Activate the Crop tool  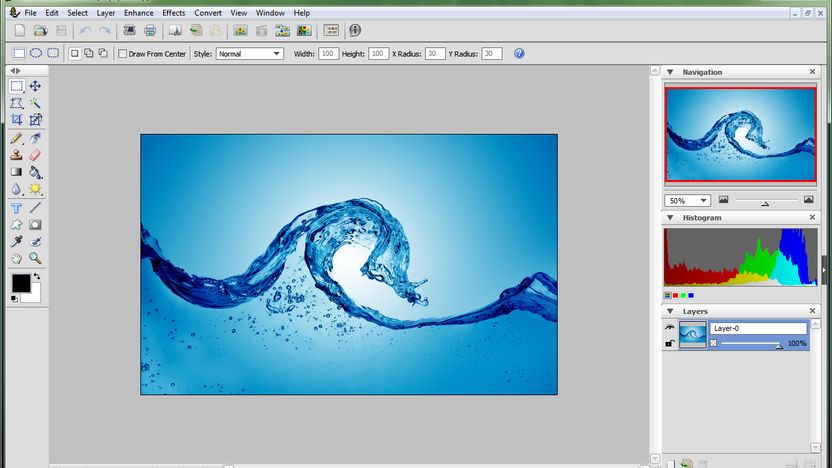16,119
